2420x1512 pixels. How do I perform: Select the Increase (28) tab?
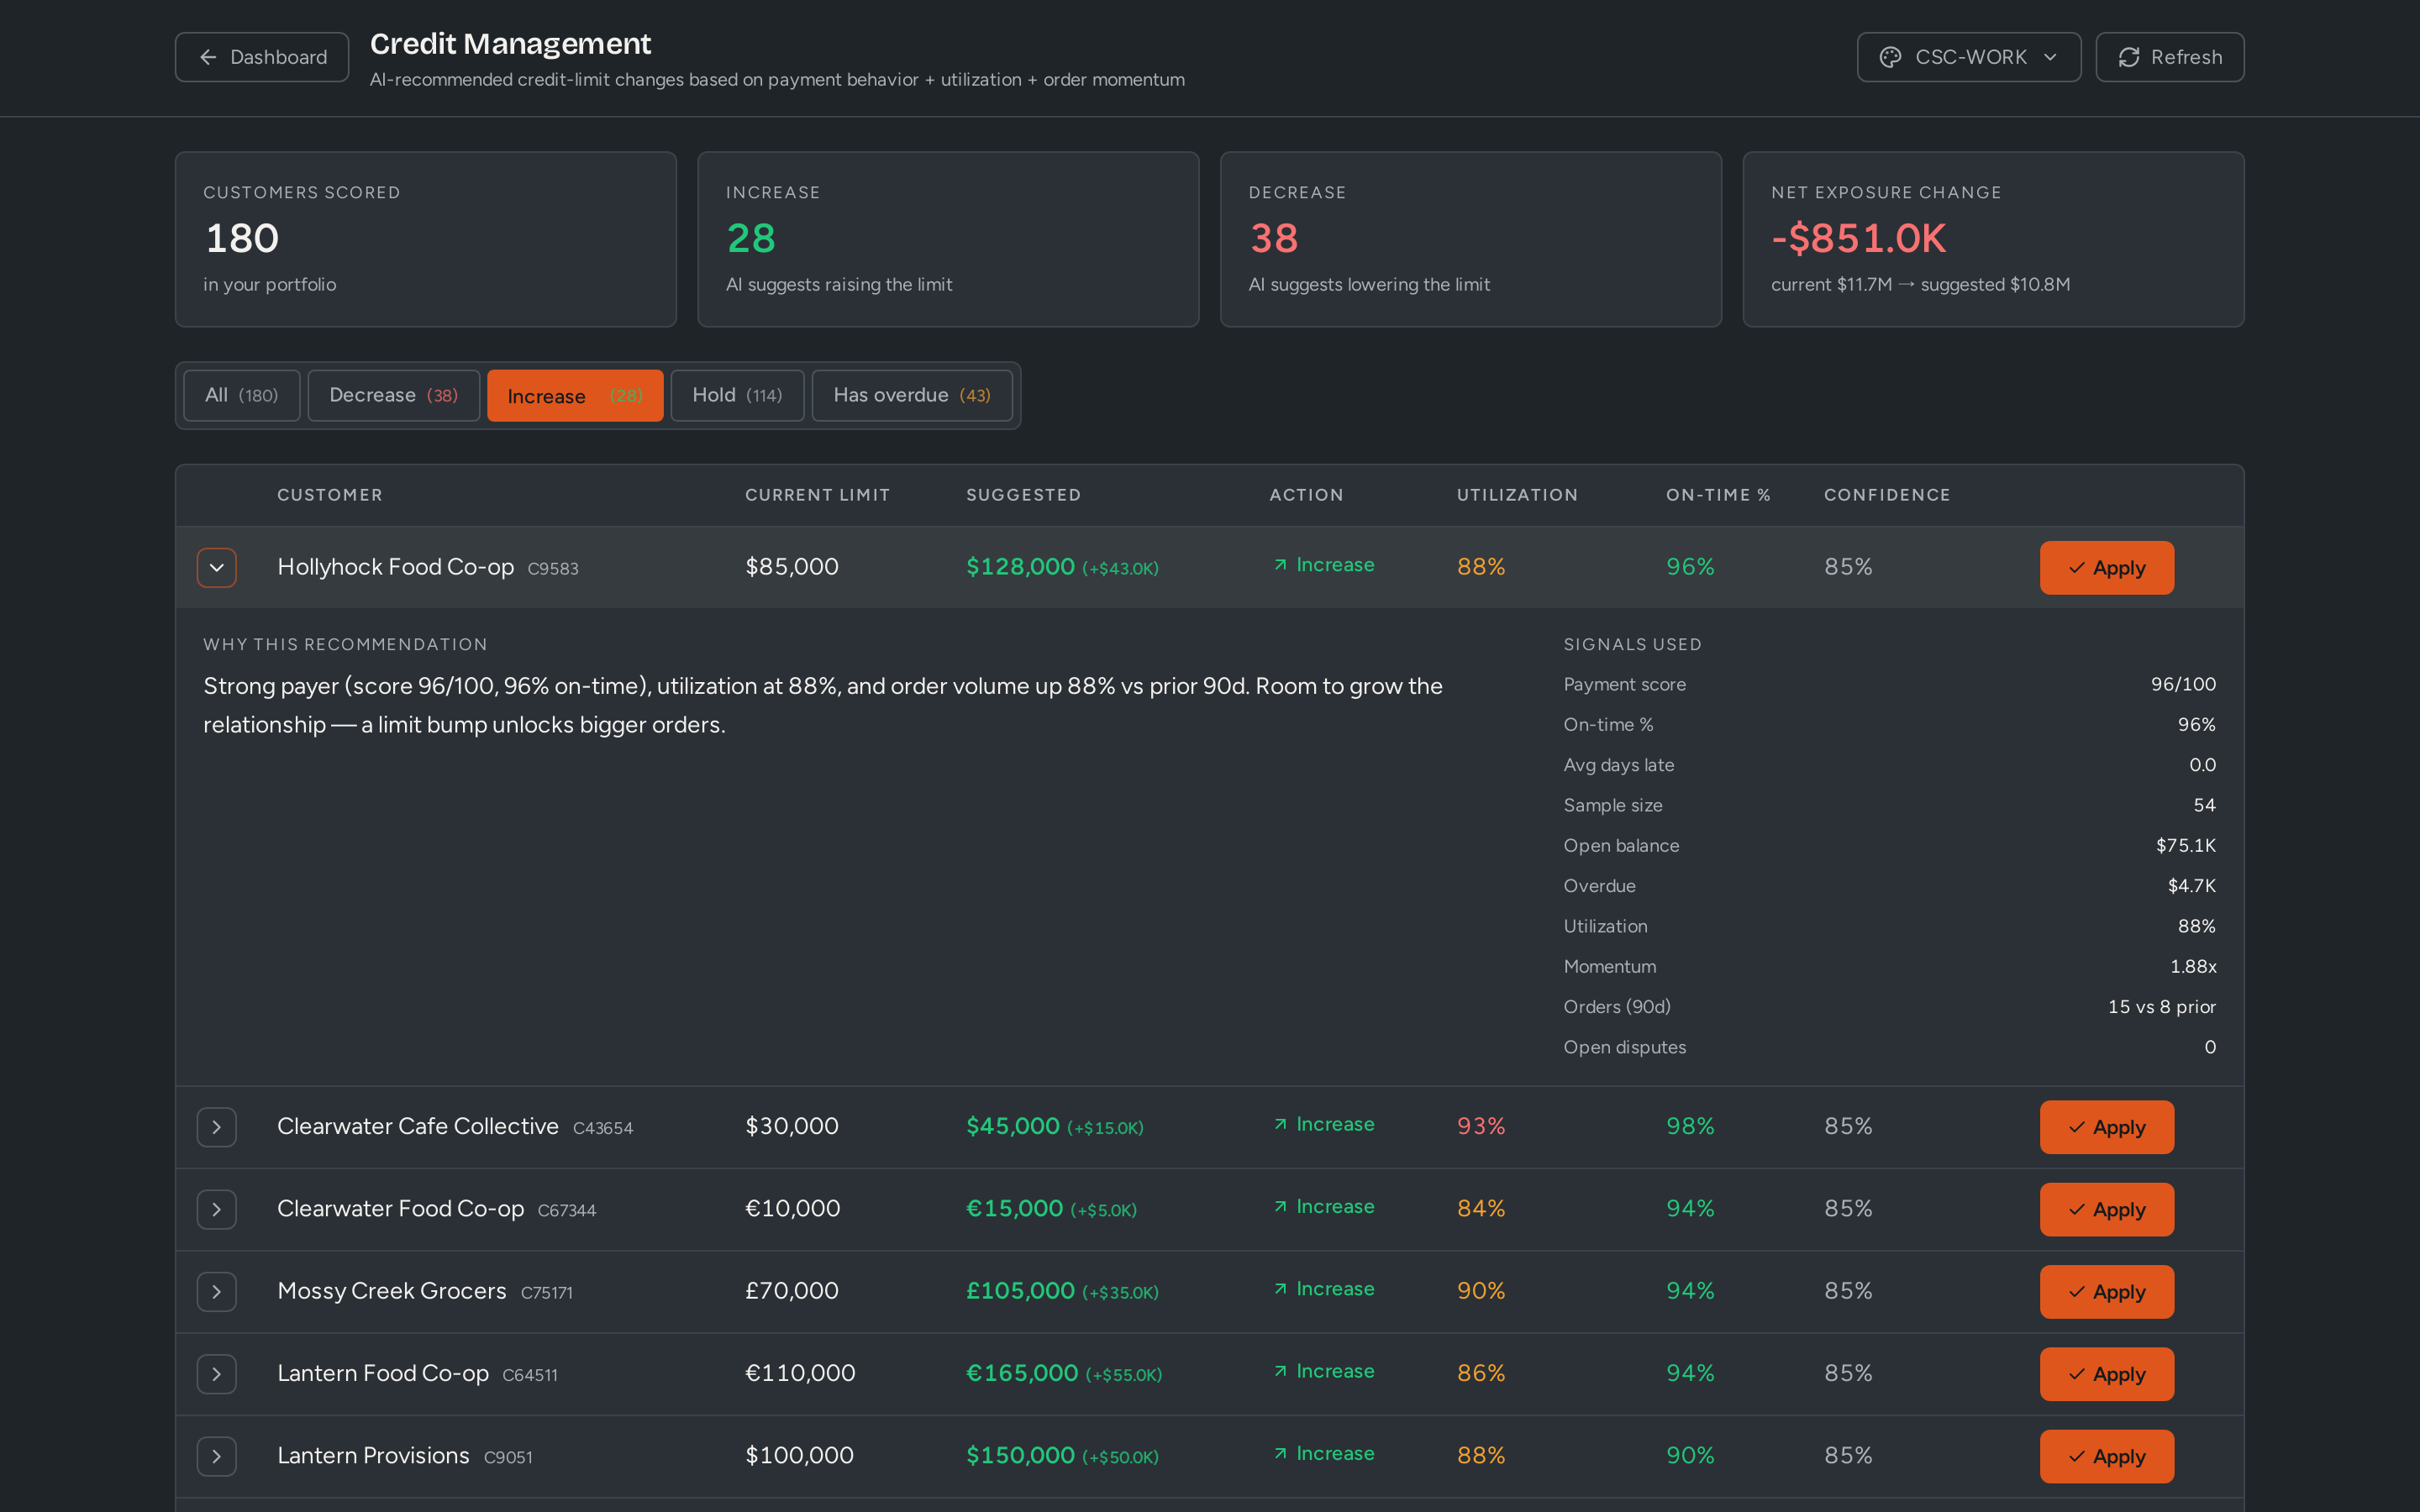pyautogui.click(x=575, y=395)
